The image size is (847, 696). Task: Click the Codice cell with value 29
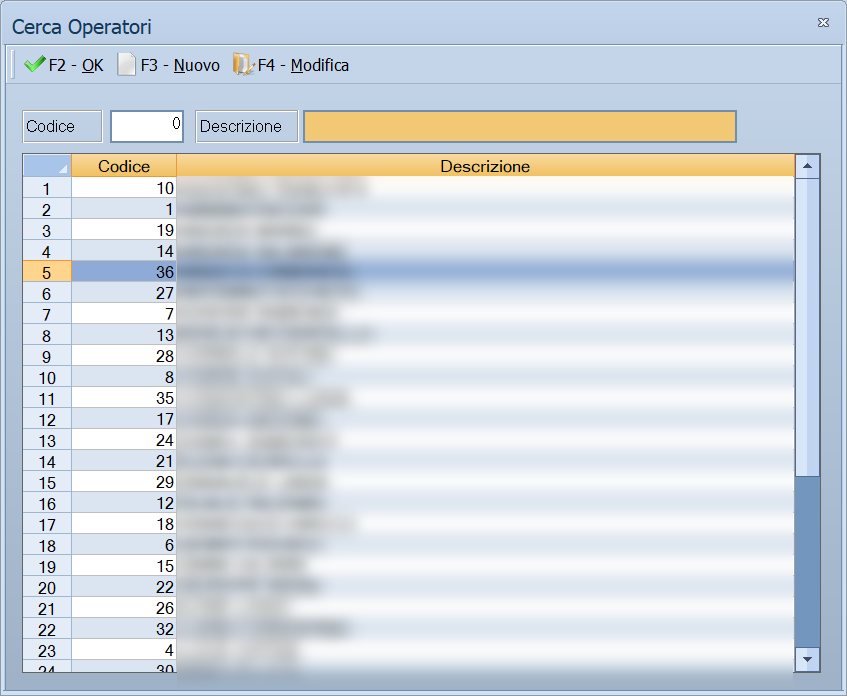pos(124,482)
